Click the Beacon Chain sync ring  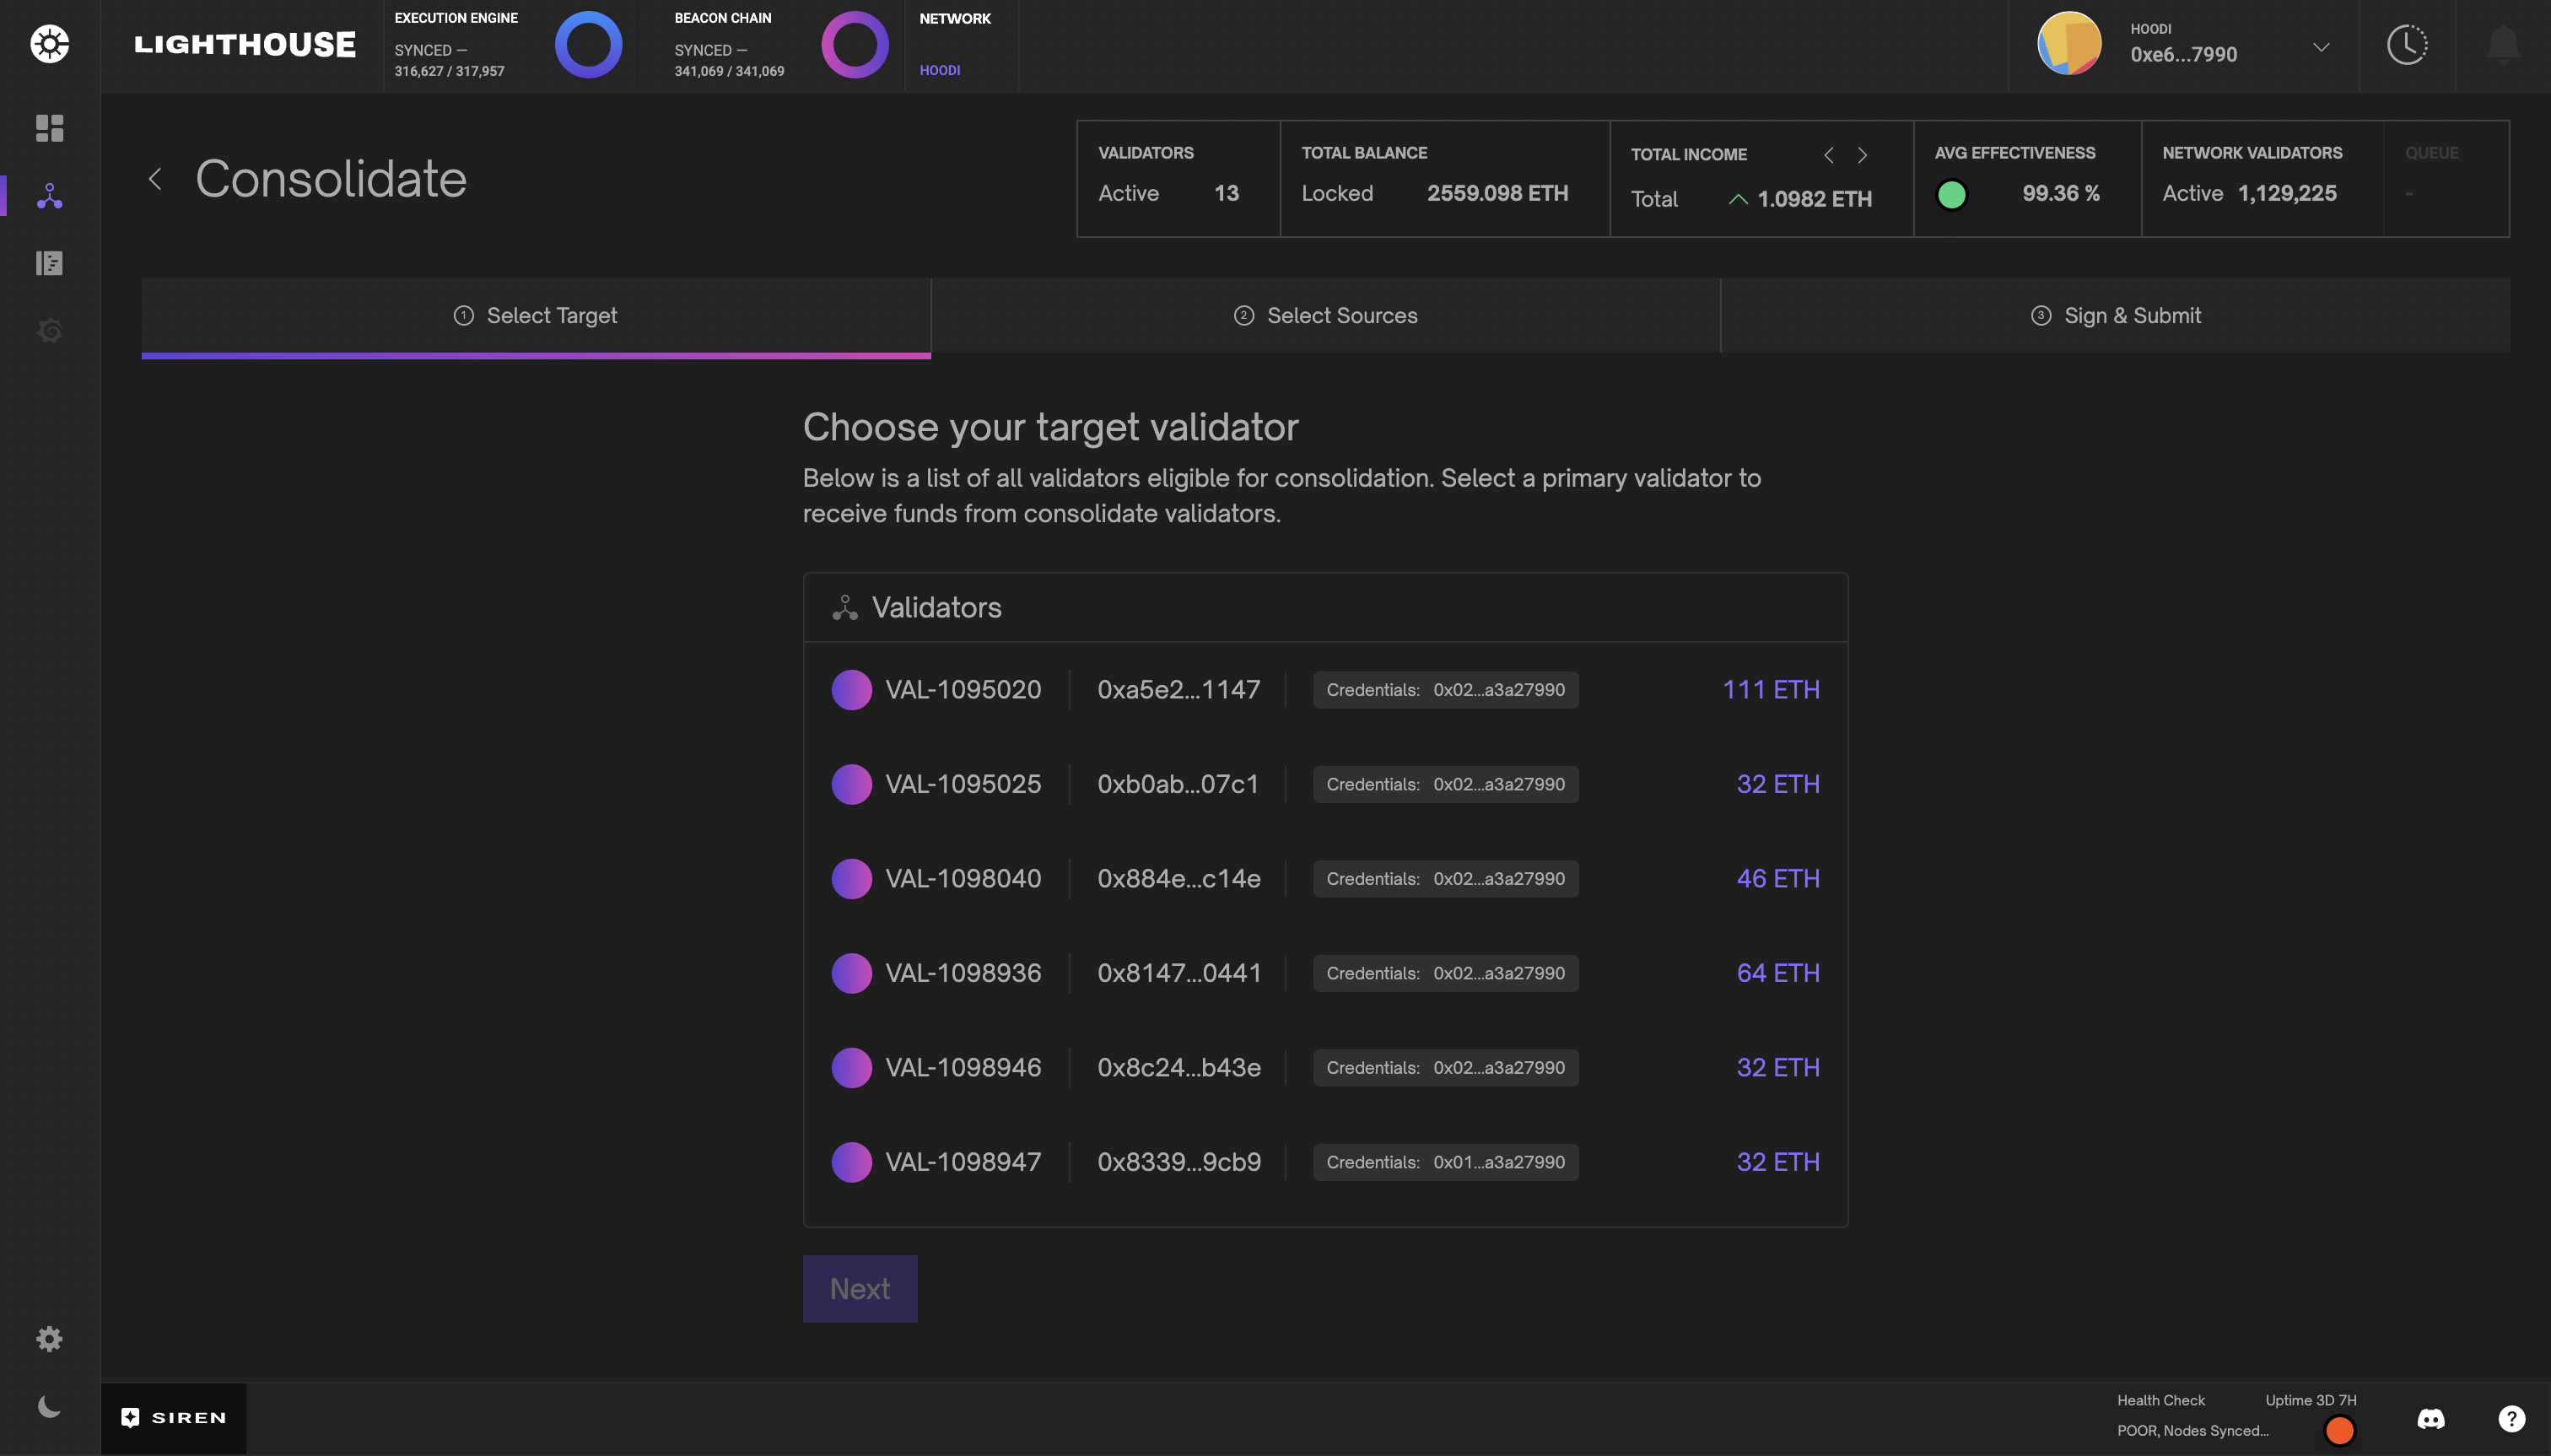pos(855,44)
